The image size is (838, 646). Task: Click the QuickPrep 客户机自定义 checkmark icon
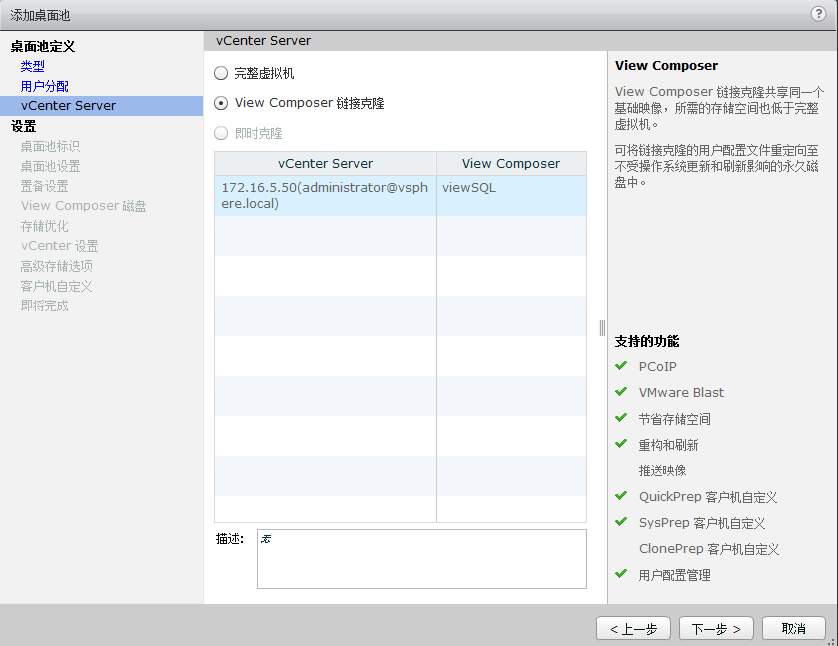621,496
